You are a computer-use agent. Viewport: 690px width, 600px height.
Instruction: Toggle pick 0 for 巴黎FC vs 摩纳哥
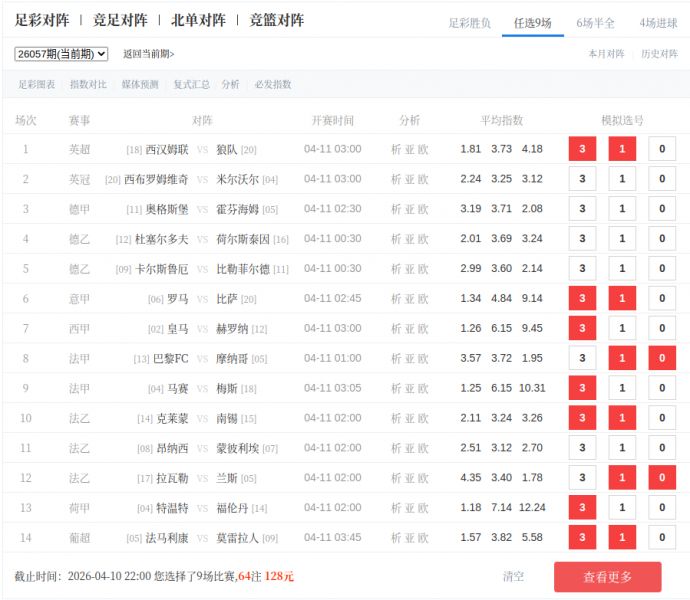(661, 358)
